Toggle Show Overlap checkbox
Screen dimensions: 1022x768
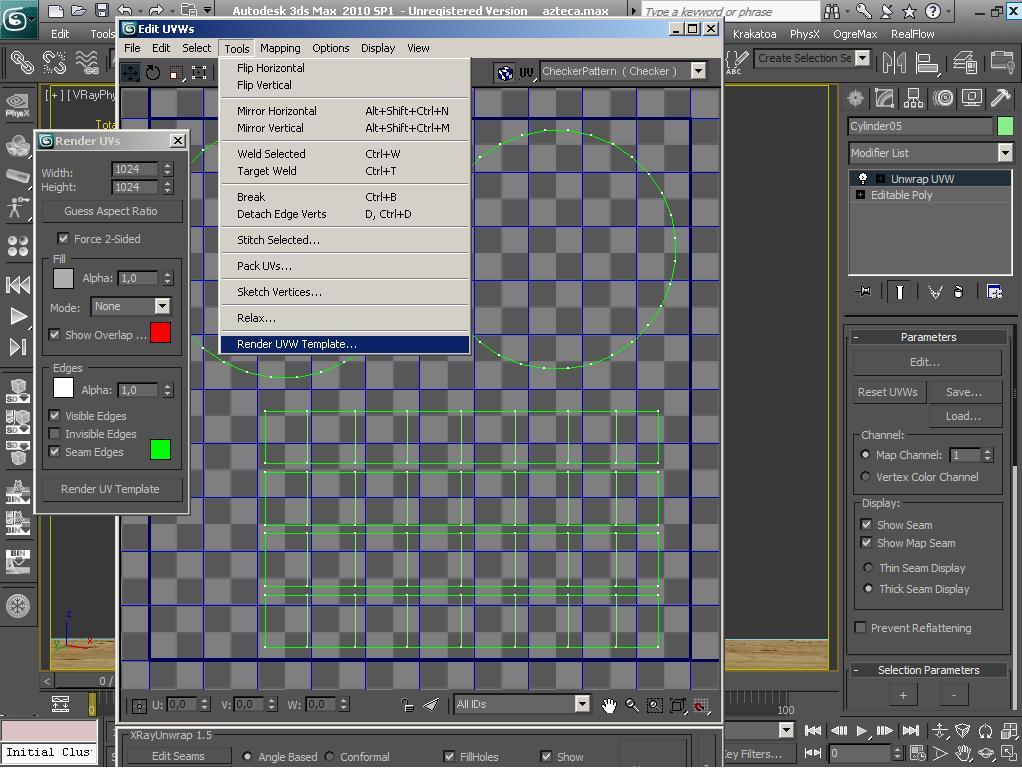coord(54,334)
